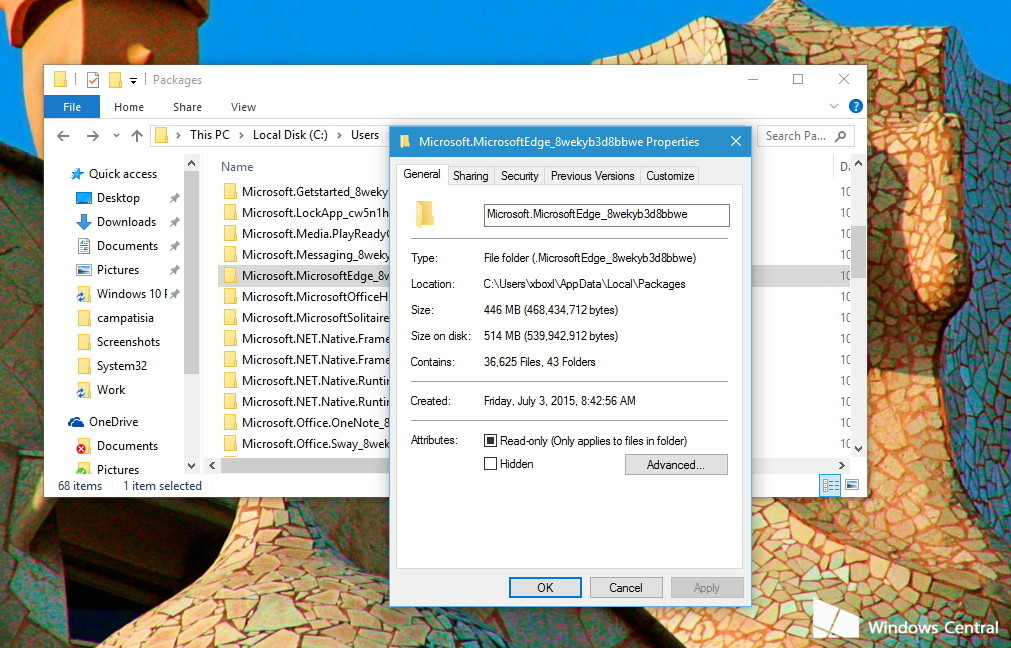Open Documents under OneDrive
1011x648 pixels.
pyautogui.click(x=127, y=446)
